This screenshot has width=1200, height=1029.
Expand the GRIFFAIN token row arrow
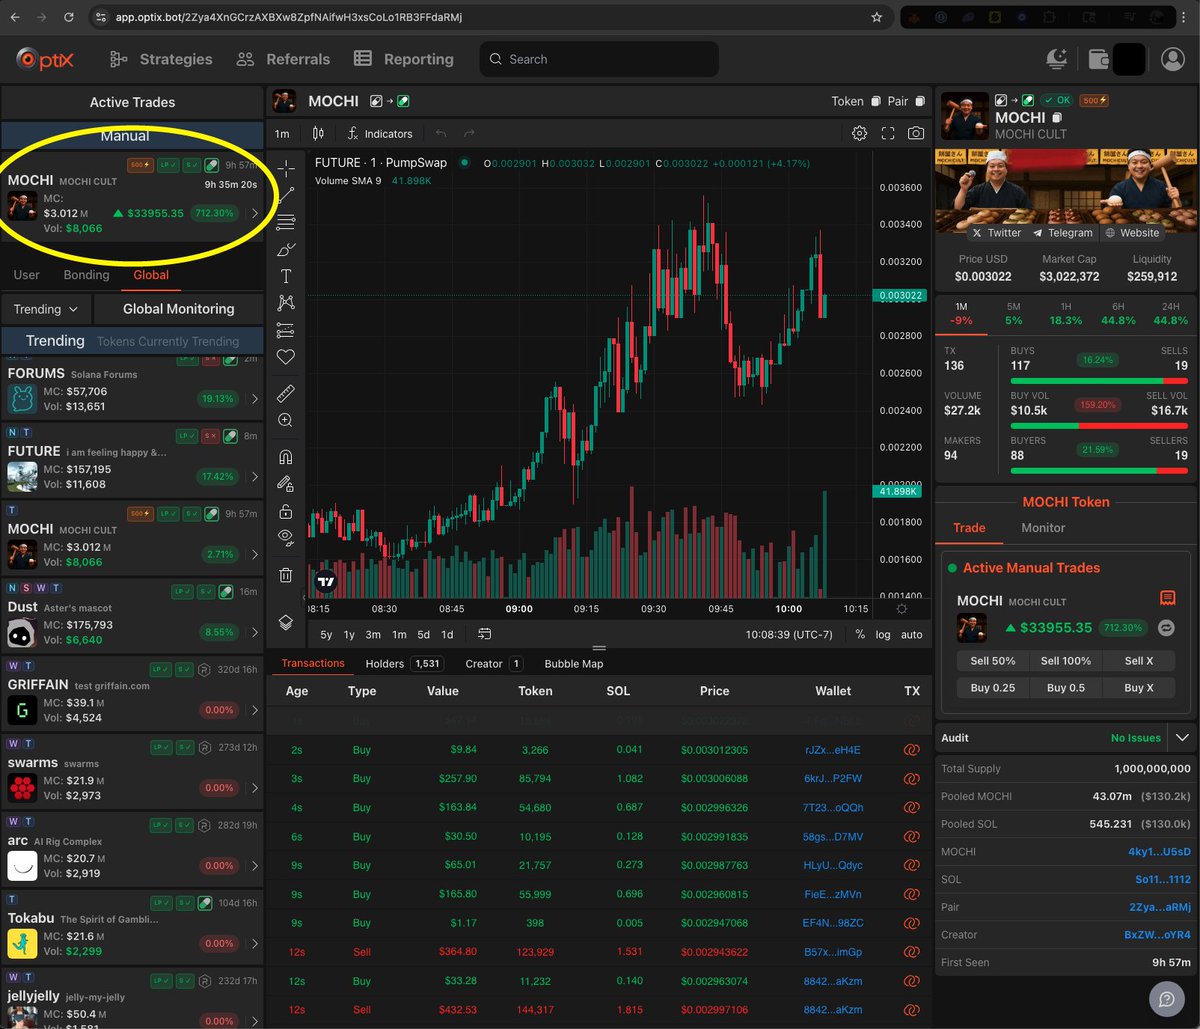tap(254, 709)
